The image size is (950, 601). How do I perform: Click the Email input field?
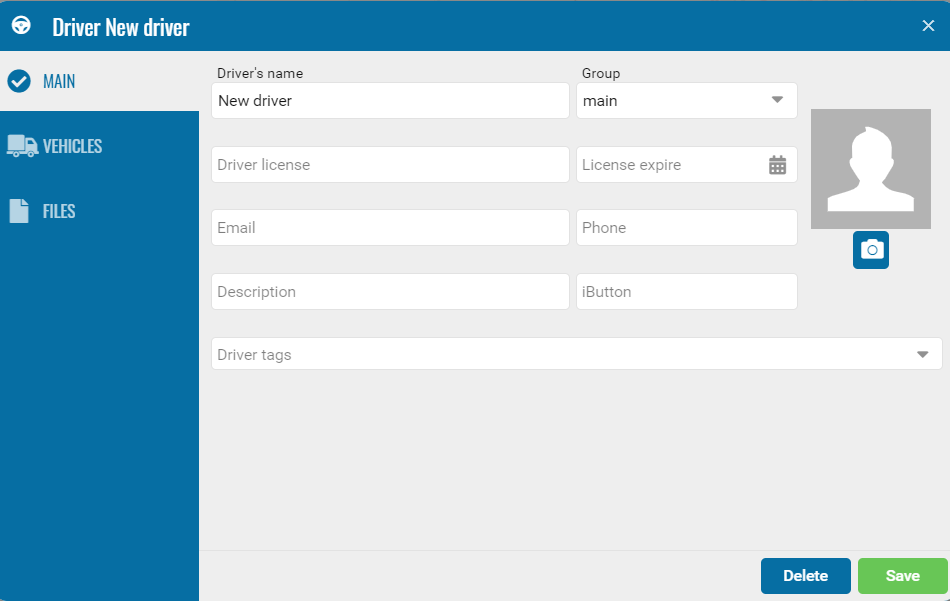coord(390,228)
